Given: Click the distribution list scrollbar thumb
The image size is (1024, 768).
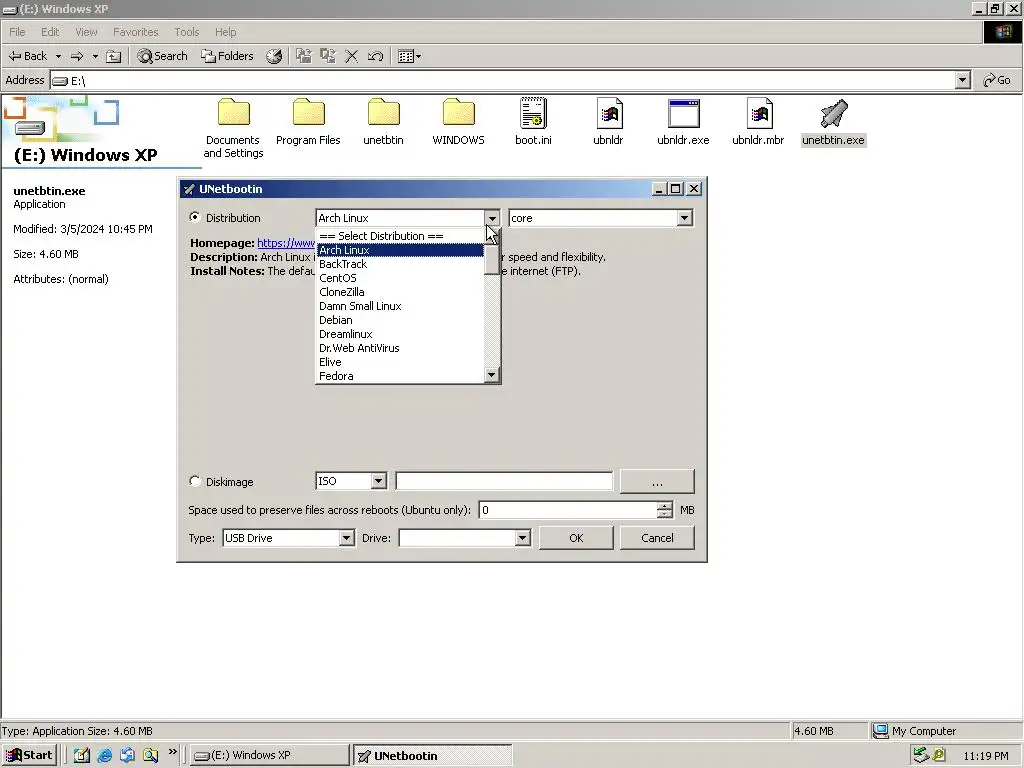Looking at the screenshot, I should (x=492, y=259).
